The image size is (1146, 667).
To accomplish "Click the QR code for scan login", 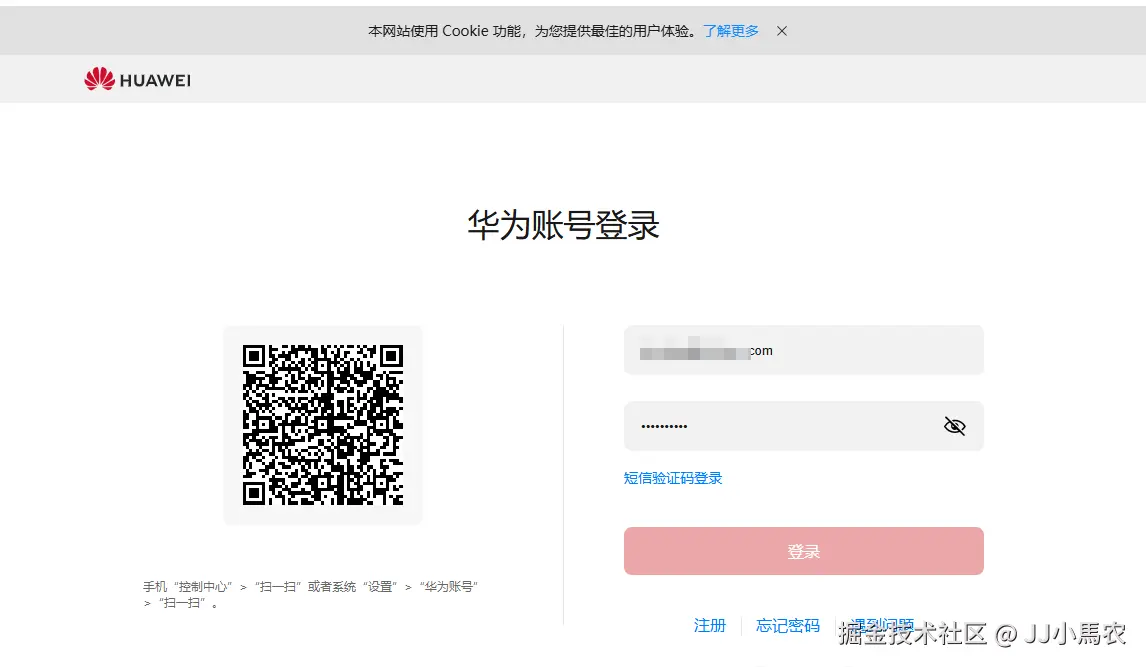I will [323, 424].
